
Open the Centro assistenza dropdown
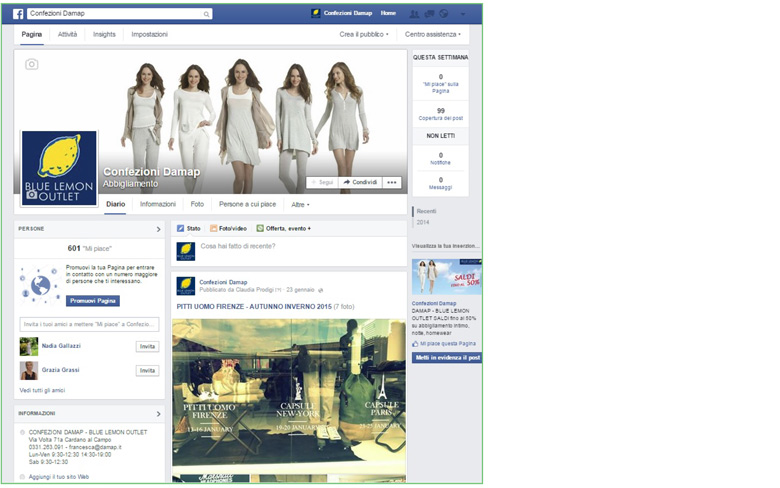coord(433,34)
